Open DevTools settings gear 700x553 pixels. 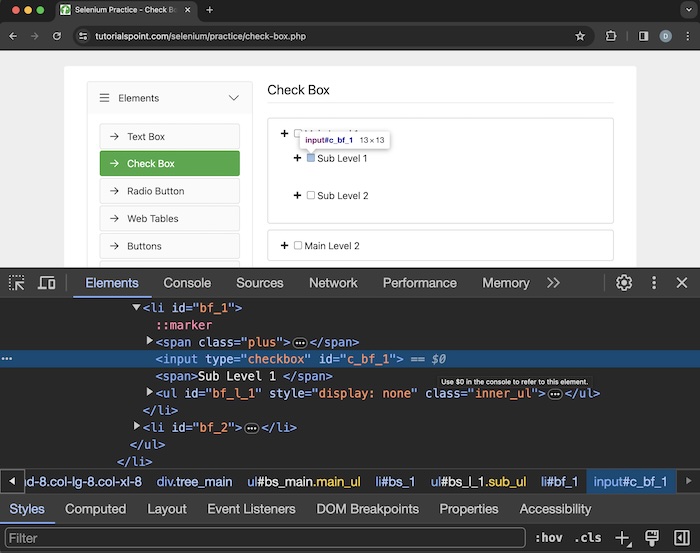(624, 283)
